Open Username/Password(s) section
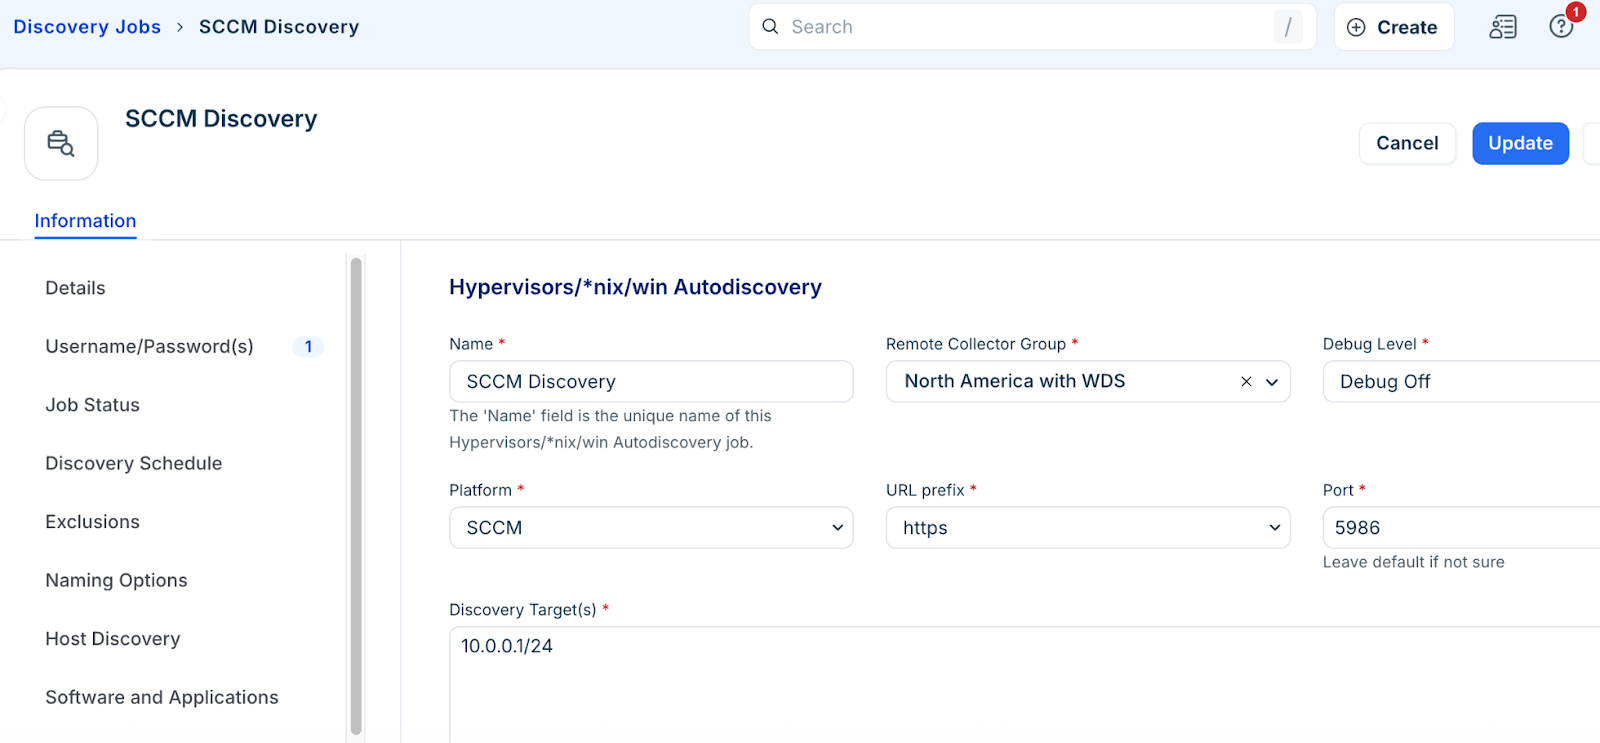1600x743 pixels. point(149,346)
